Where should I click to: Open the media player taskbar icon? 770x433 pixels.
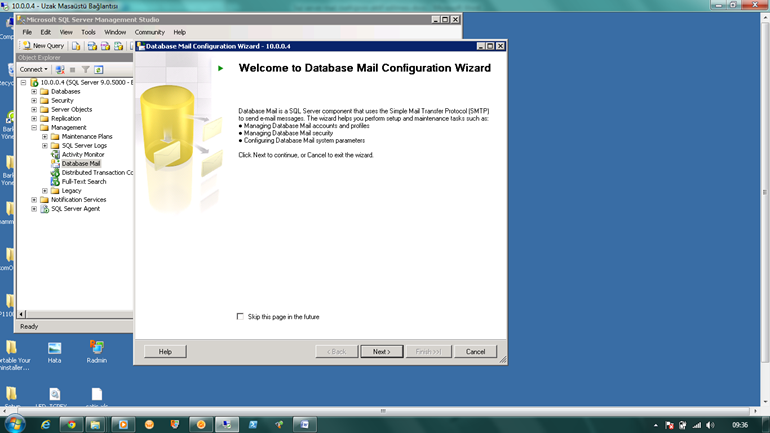point(123,425)
